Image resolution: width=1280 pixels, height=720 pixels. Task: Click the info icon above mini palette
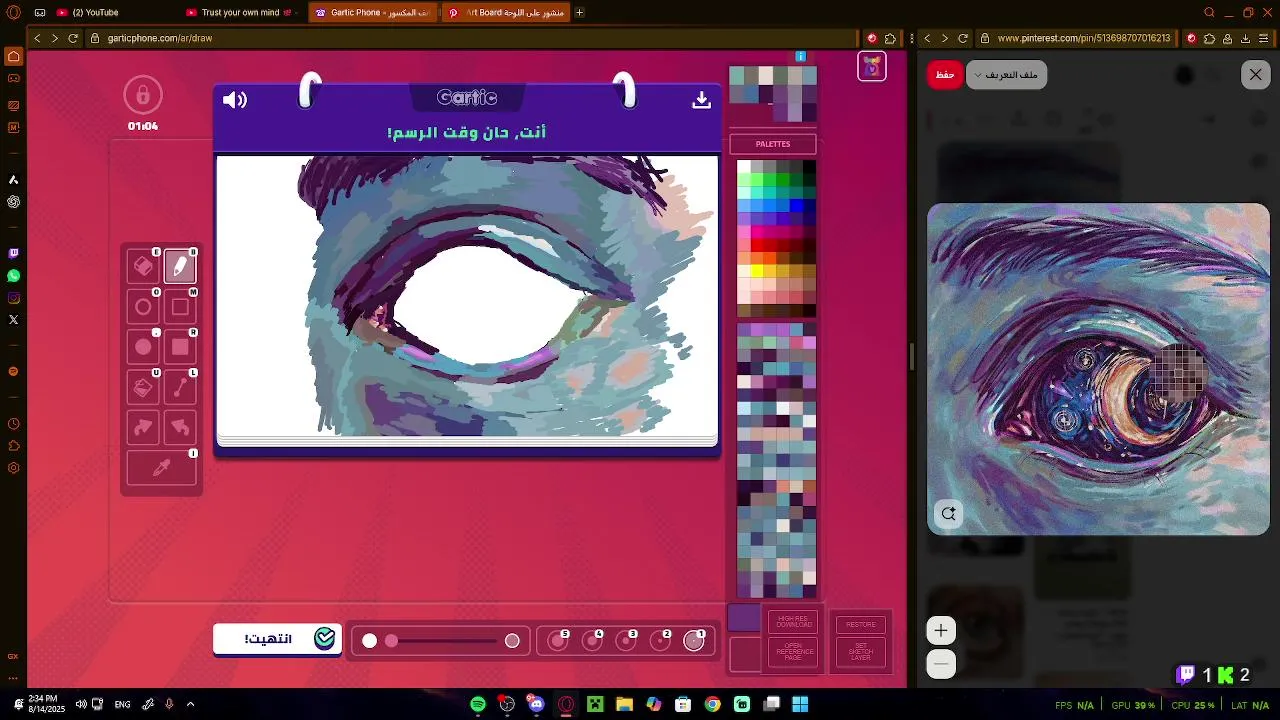click(x=800, y=57)
